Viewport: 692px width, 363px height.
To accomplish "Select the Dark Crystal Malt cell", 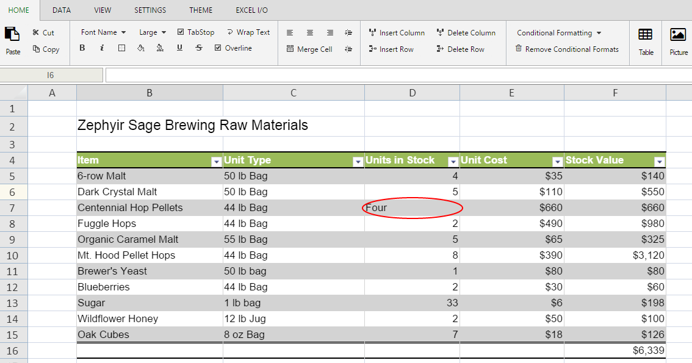I will click(150, 192).
